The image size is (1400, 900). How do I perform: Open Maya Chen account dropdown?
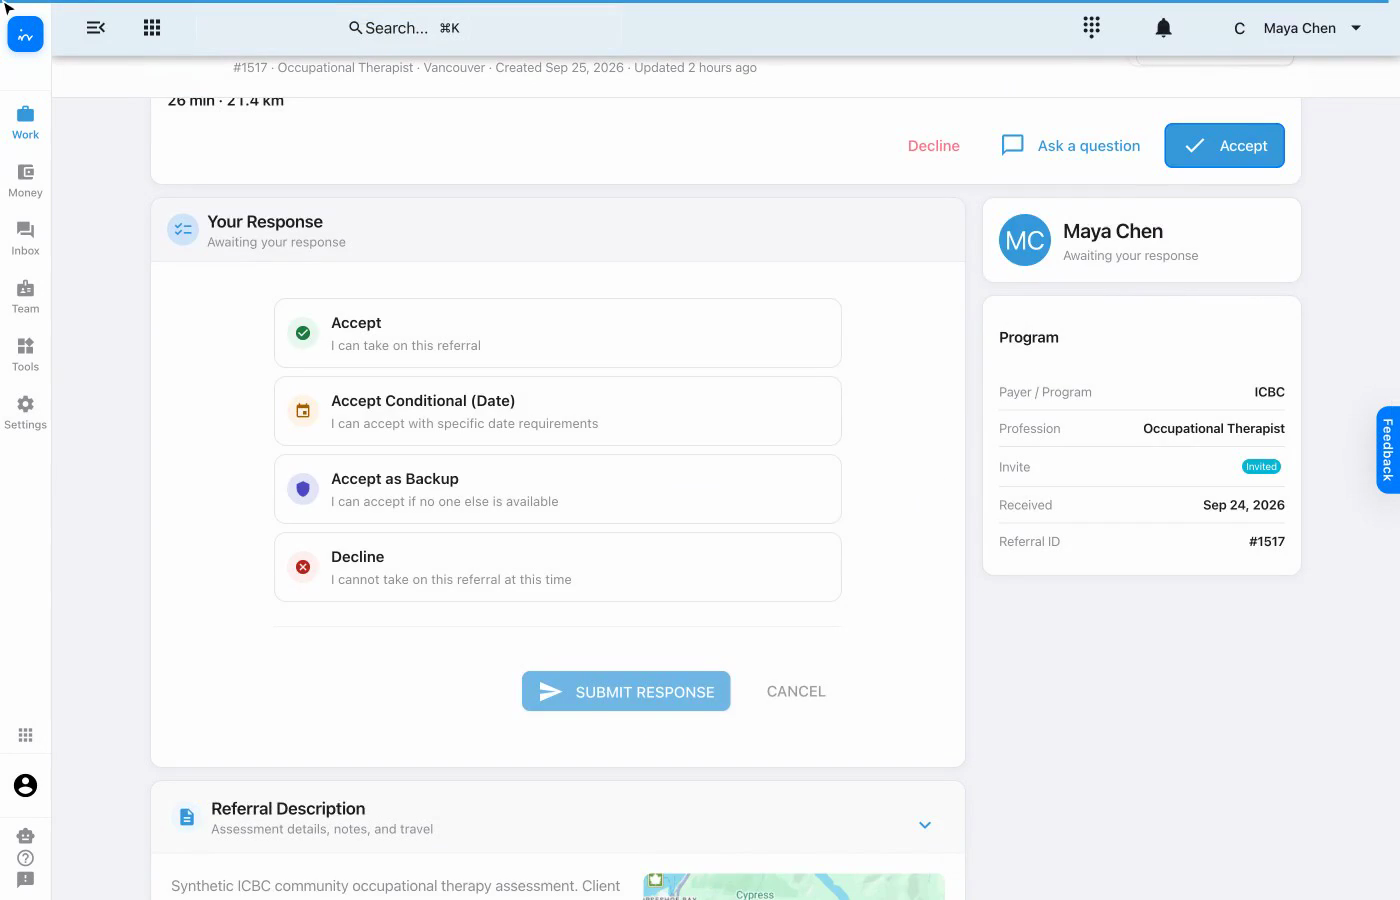1298,28
